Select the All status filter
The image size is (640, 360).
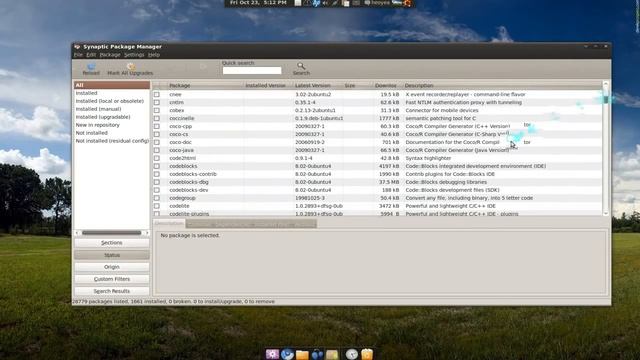112,85
